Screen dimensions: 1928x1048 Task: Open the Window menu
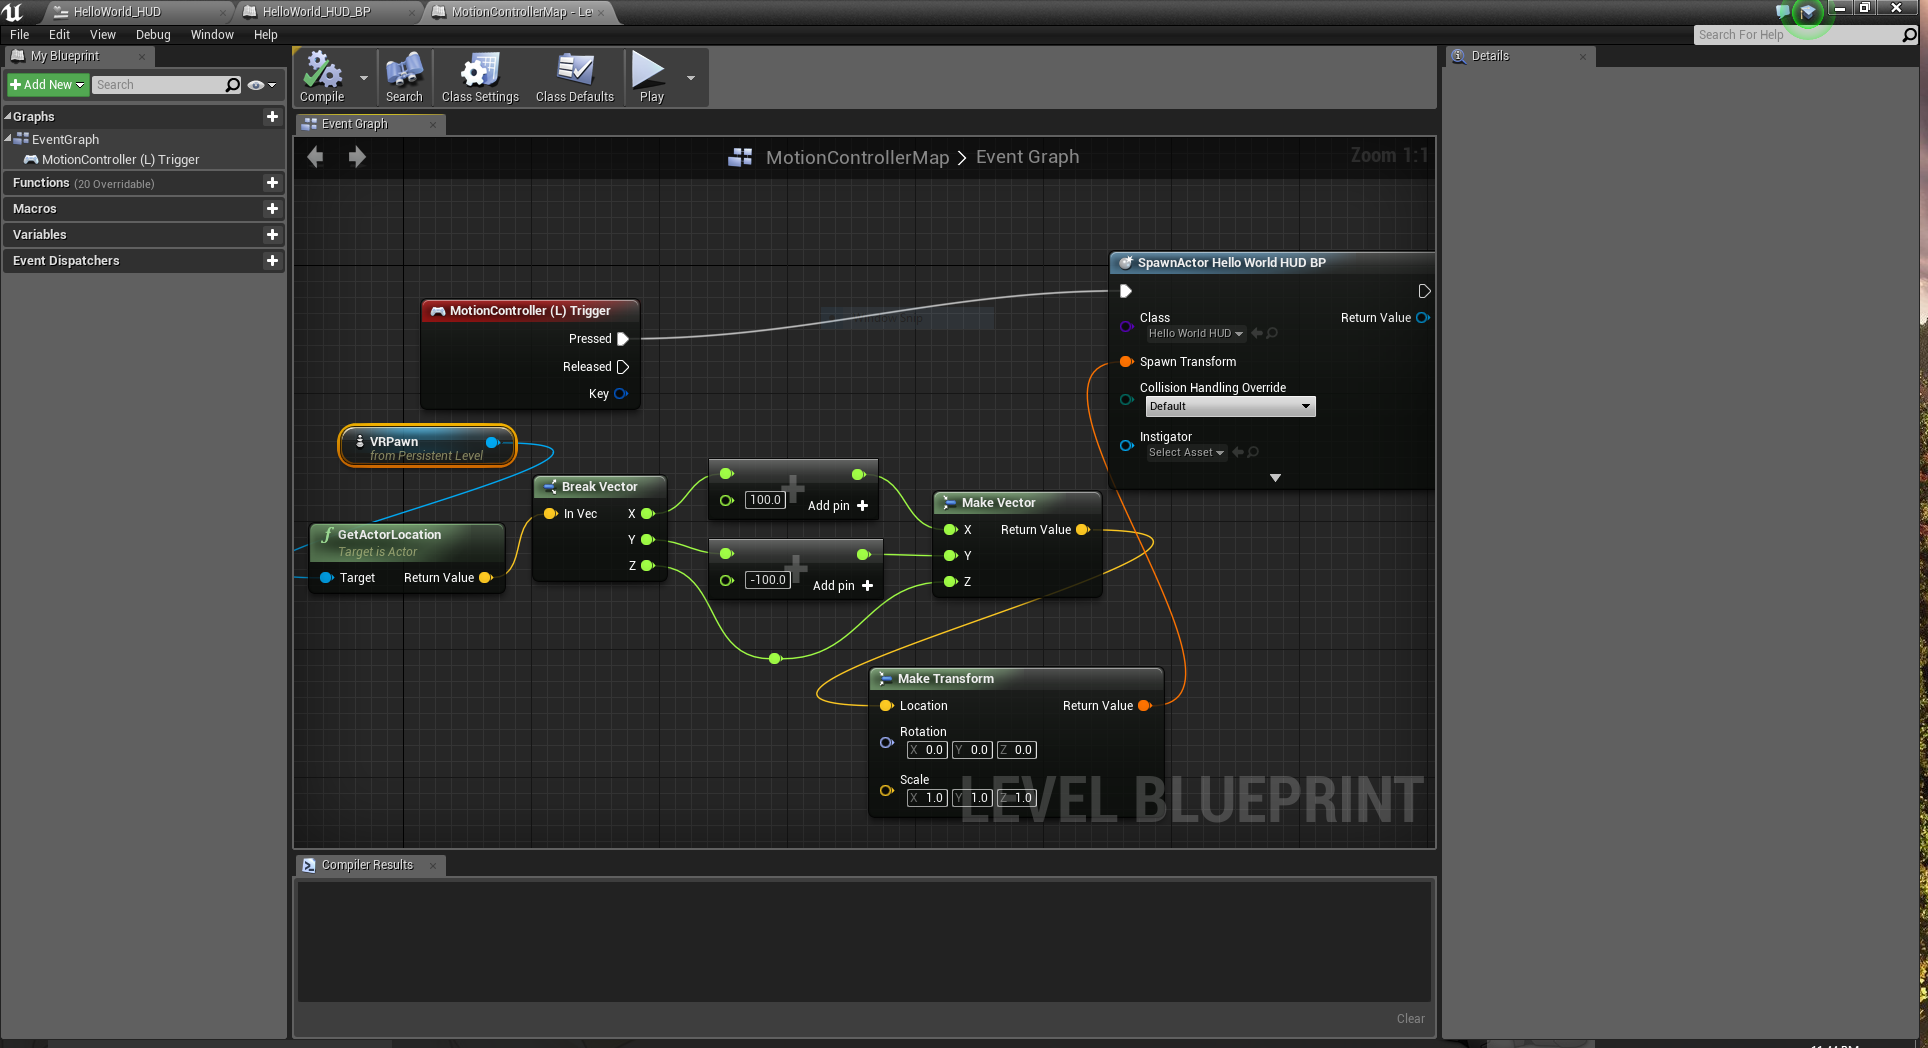pos(212,34)
